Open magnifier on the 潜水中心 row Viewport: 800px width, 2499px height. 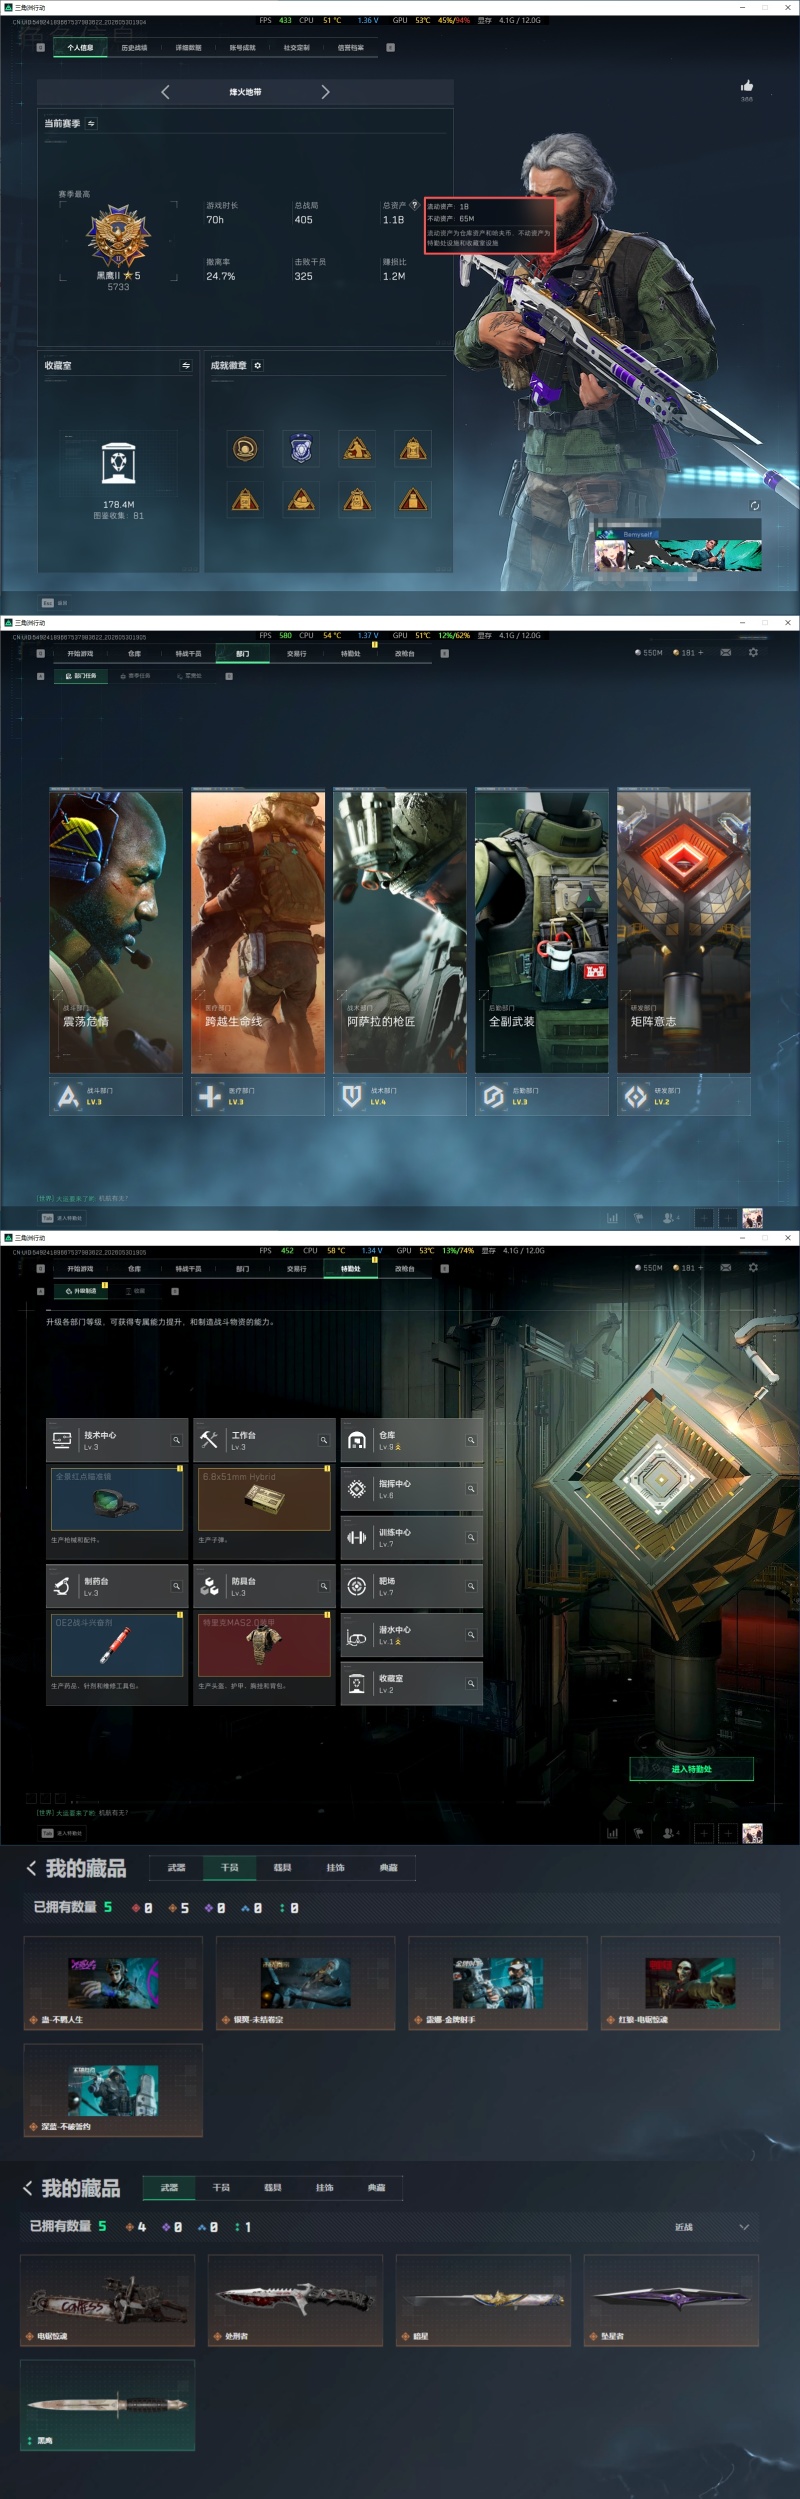pyautogui.click(x=471, y=1635)
